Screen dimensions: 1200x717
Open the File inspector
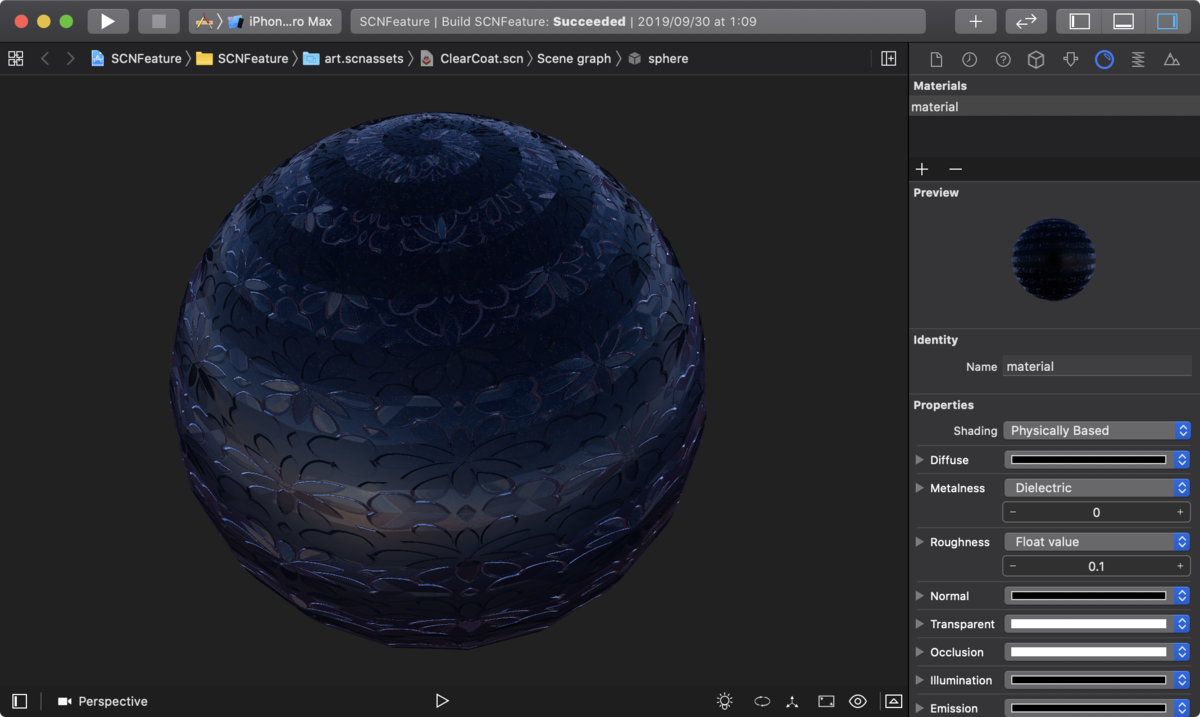click(936, 60)
